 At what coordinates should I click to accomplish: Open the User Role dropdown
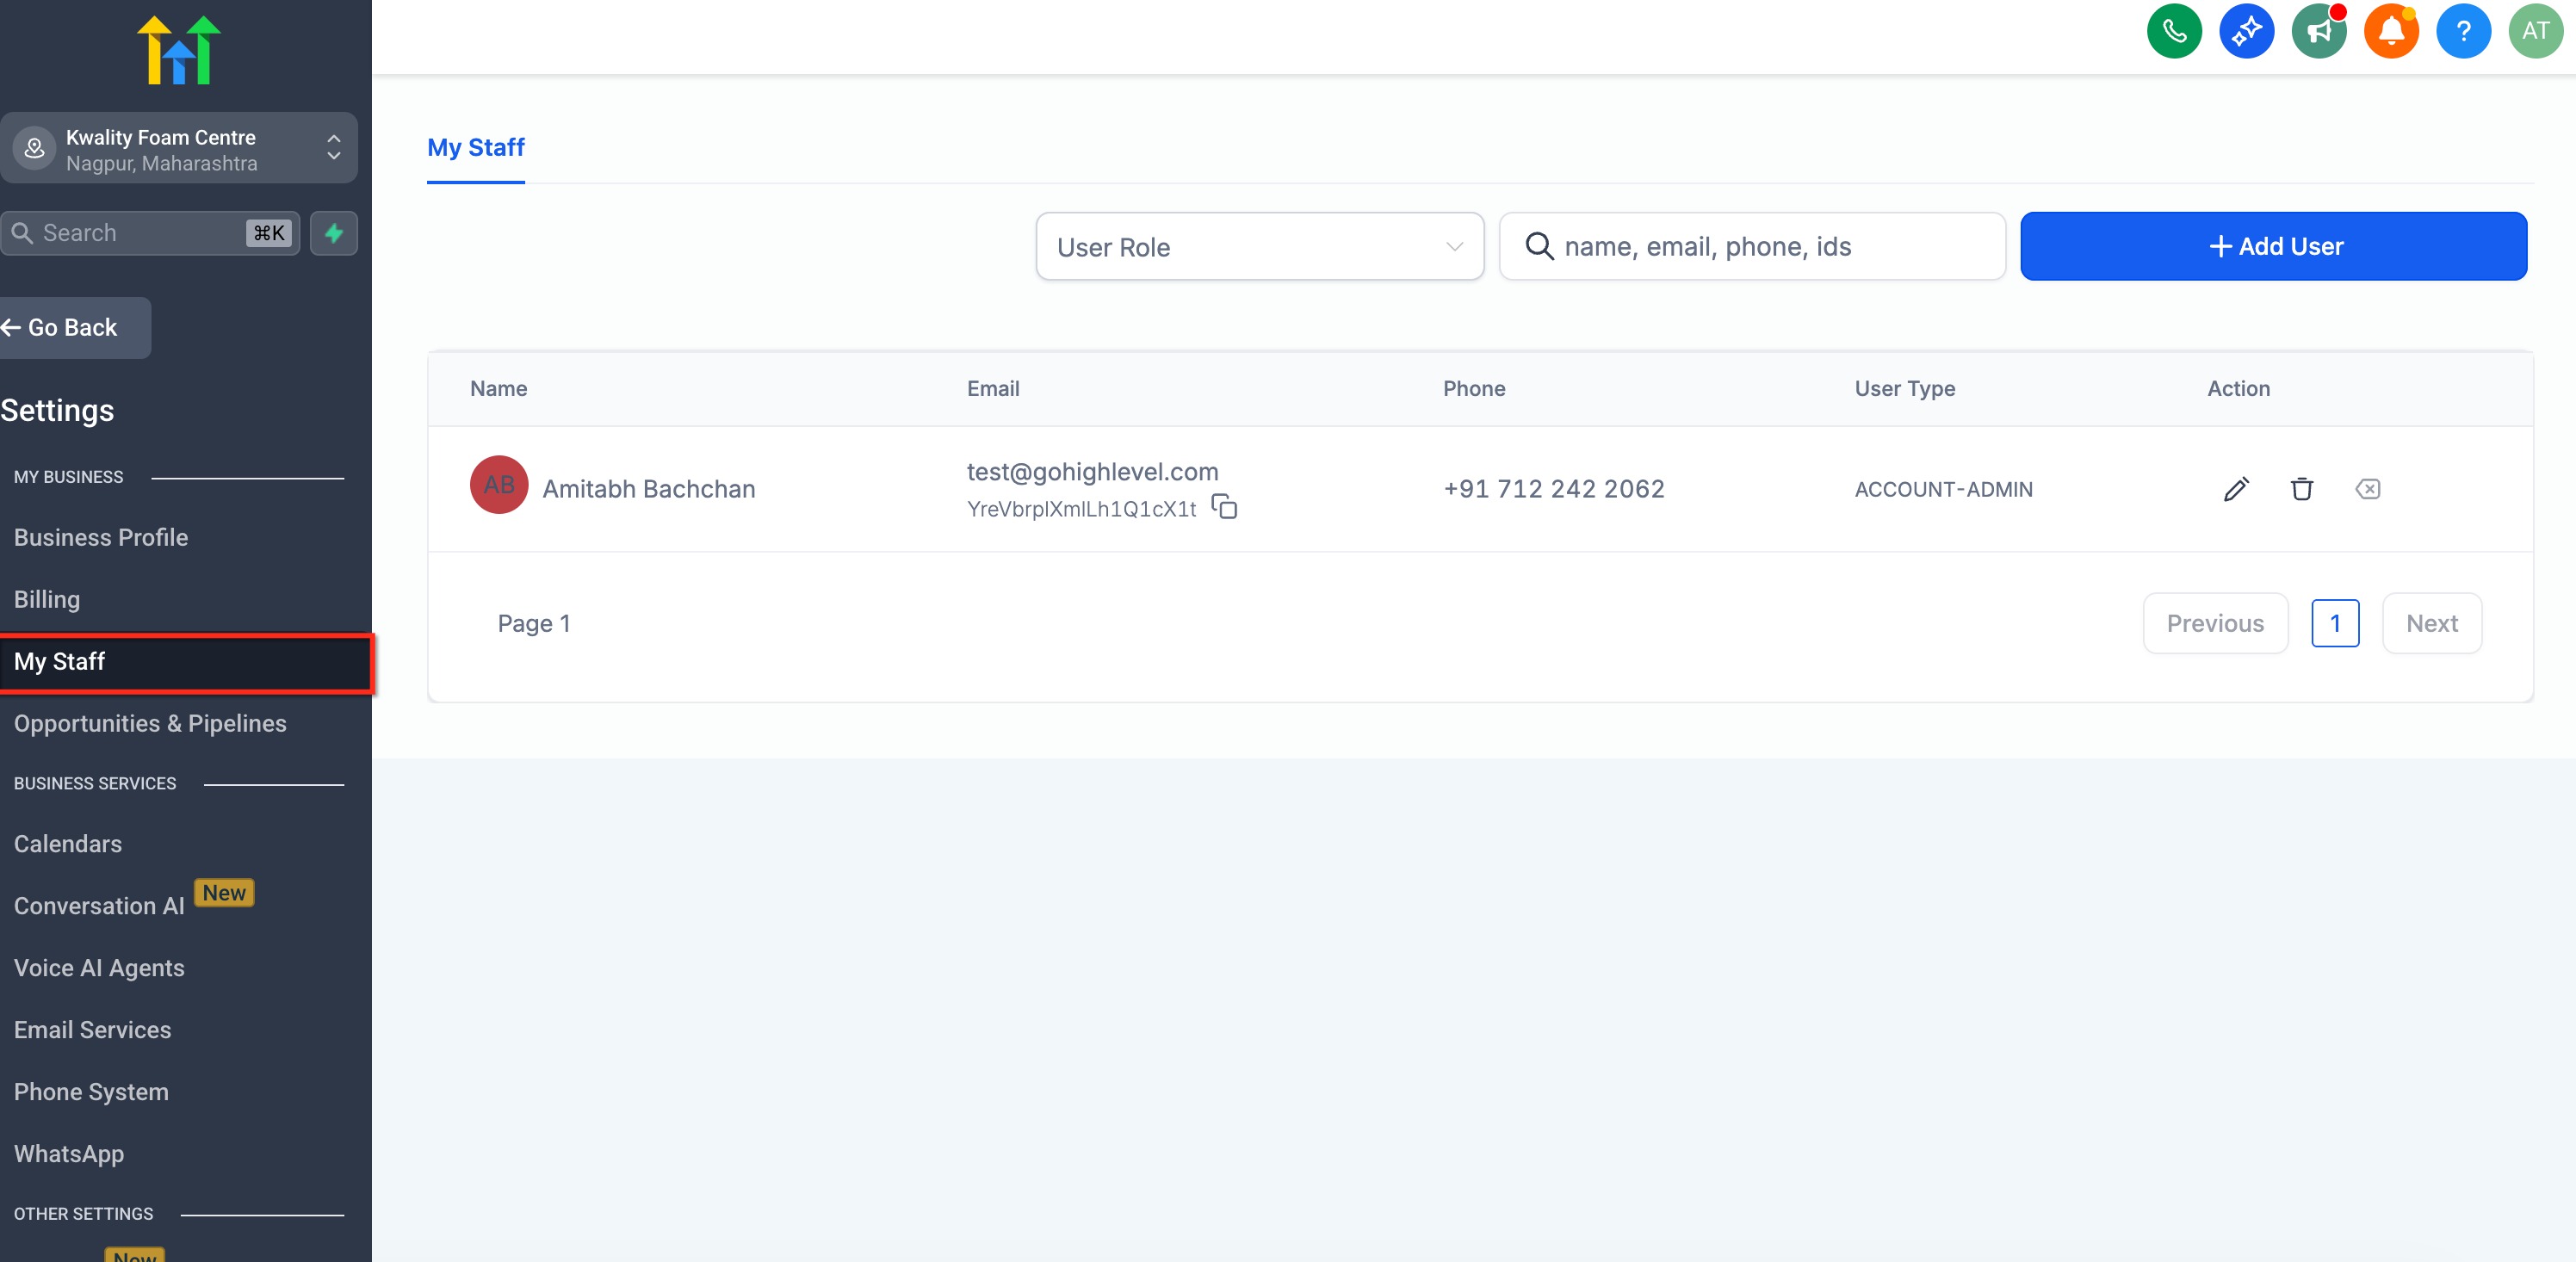(x=1259, y=247)
